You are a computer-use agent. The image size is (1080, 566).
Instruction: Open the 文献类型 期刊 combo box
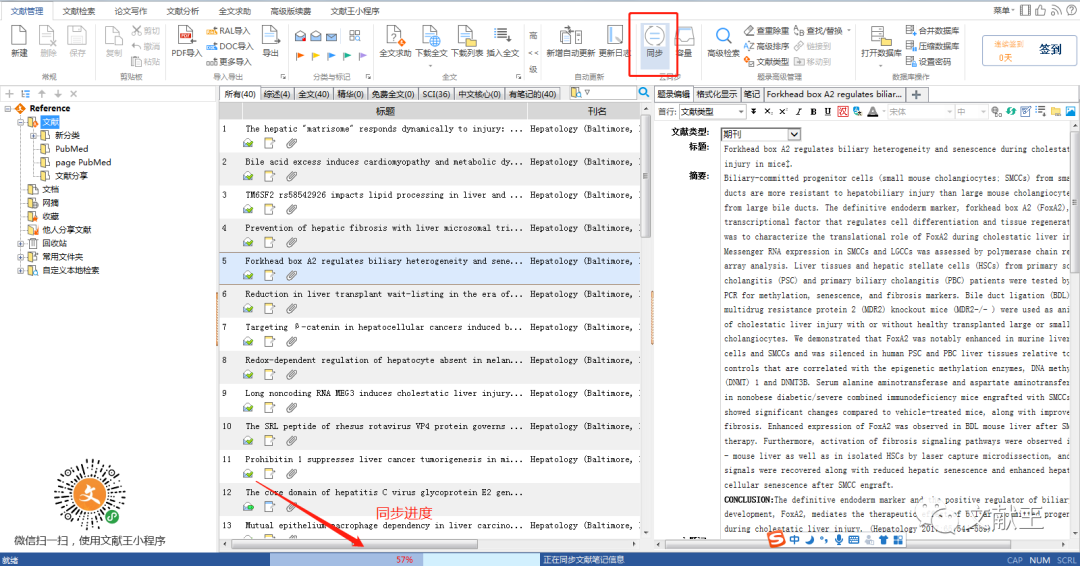(760, 134)
